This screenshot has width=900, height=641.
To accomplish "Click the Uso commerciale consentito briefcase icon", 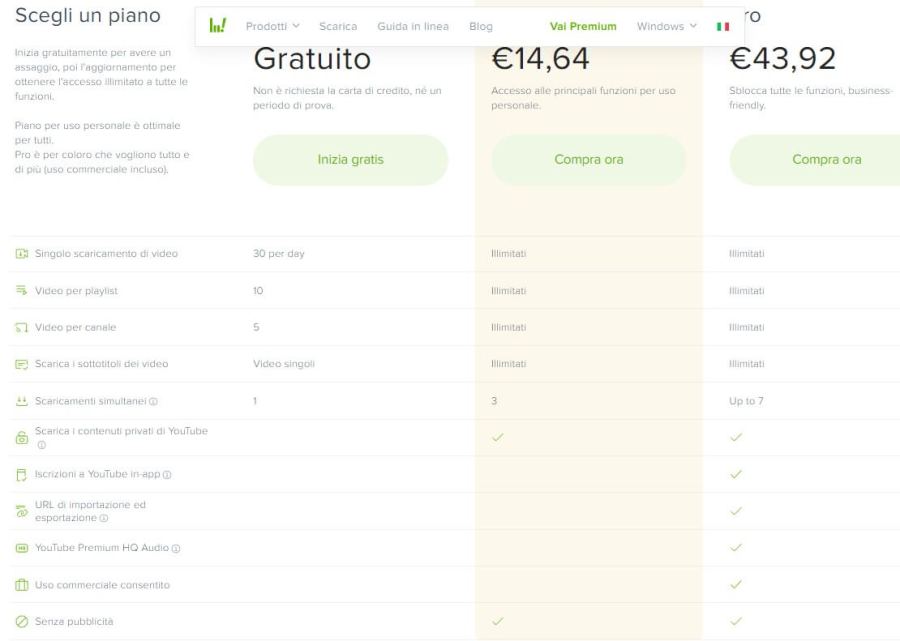I will tap(22, 585).
